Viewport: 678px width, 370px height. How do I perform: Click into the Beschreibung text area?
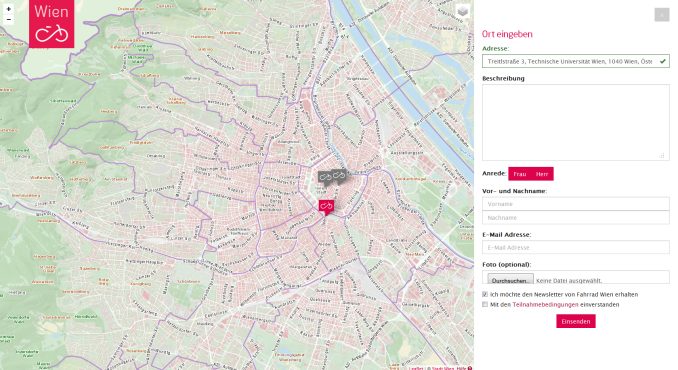[x=576, y=122]
